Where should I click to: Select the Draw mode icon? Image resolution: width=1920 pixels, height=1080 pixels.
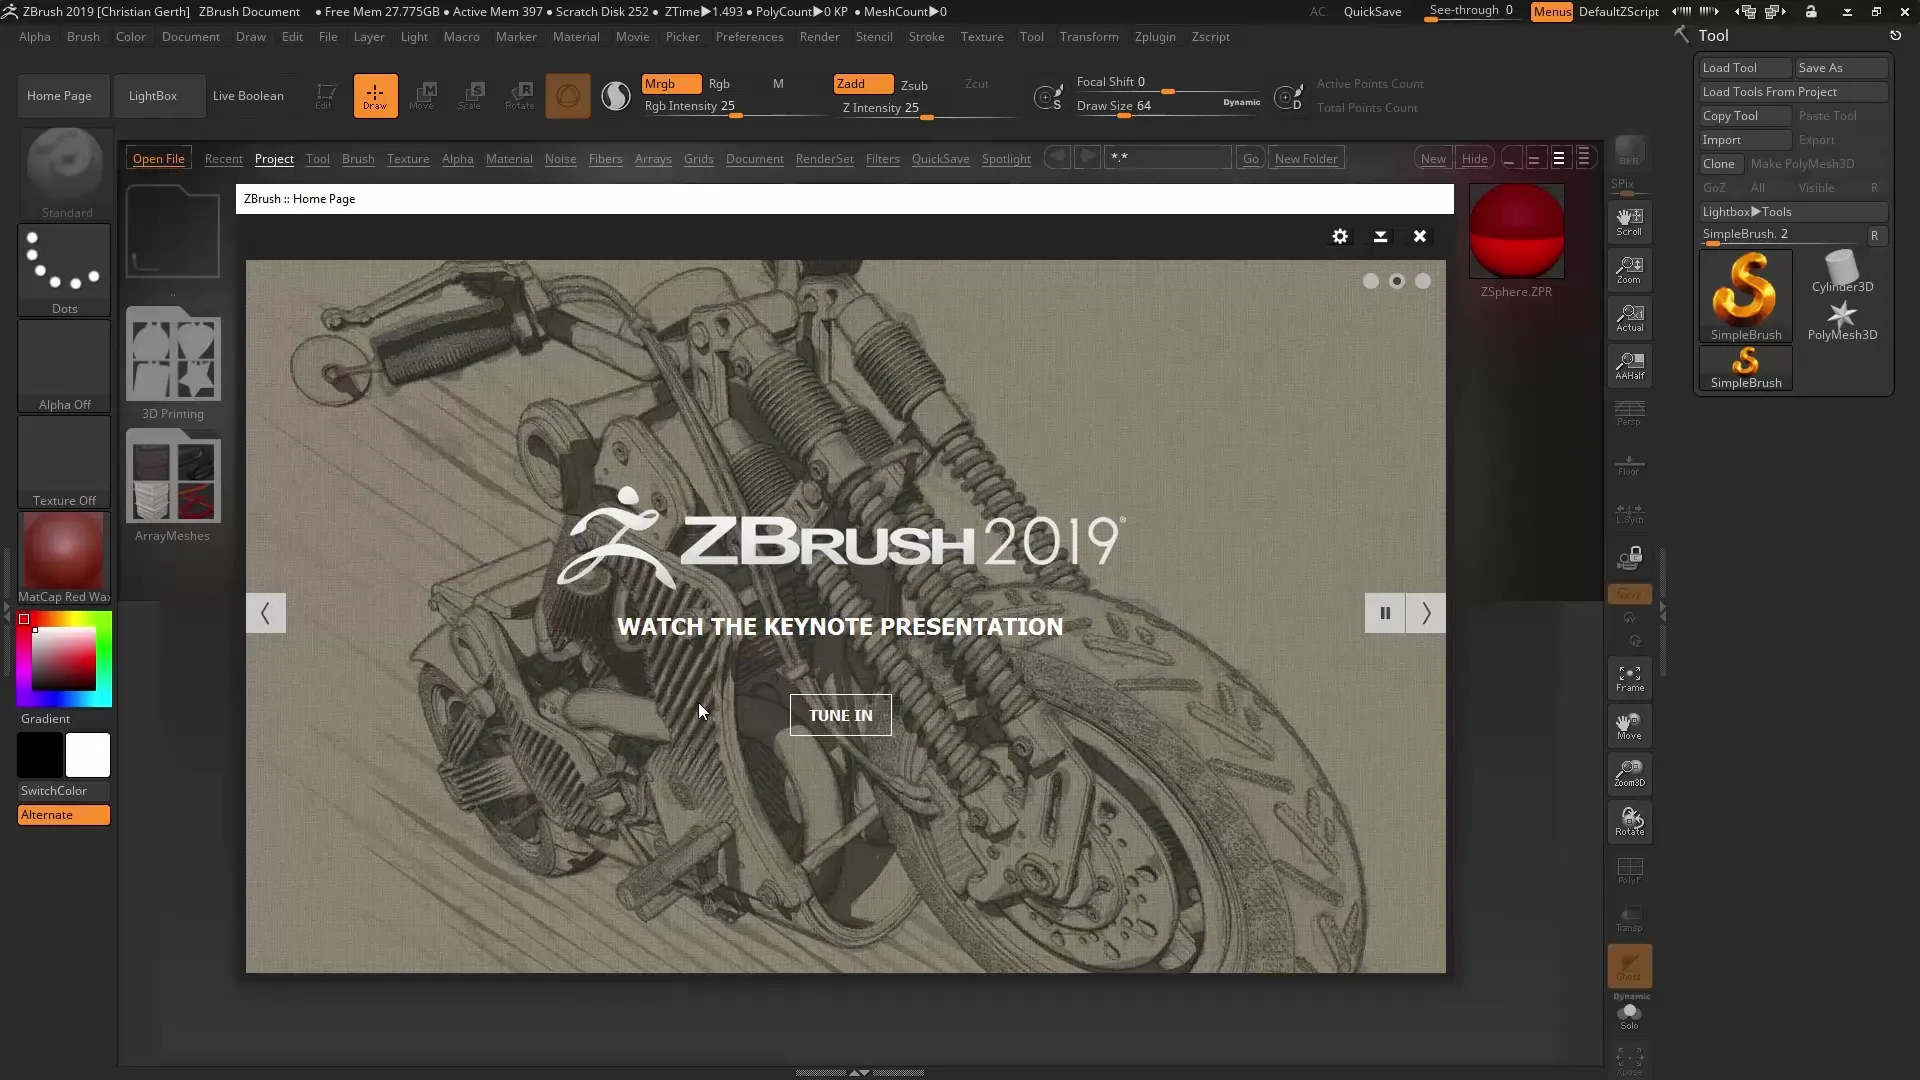point(375,96)
